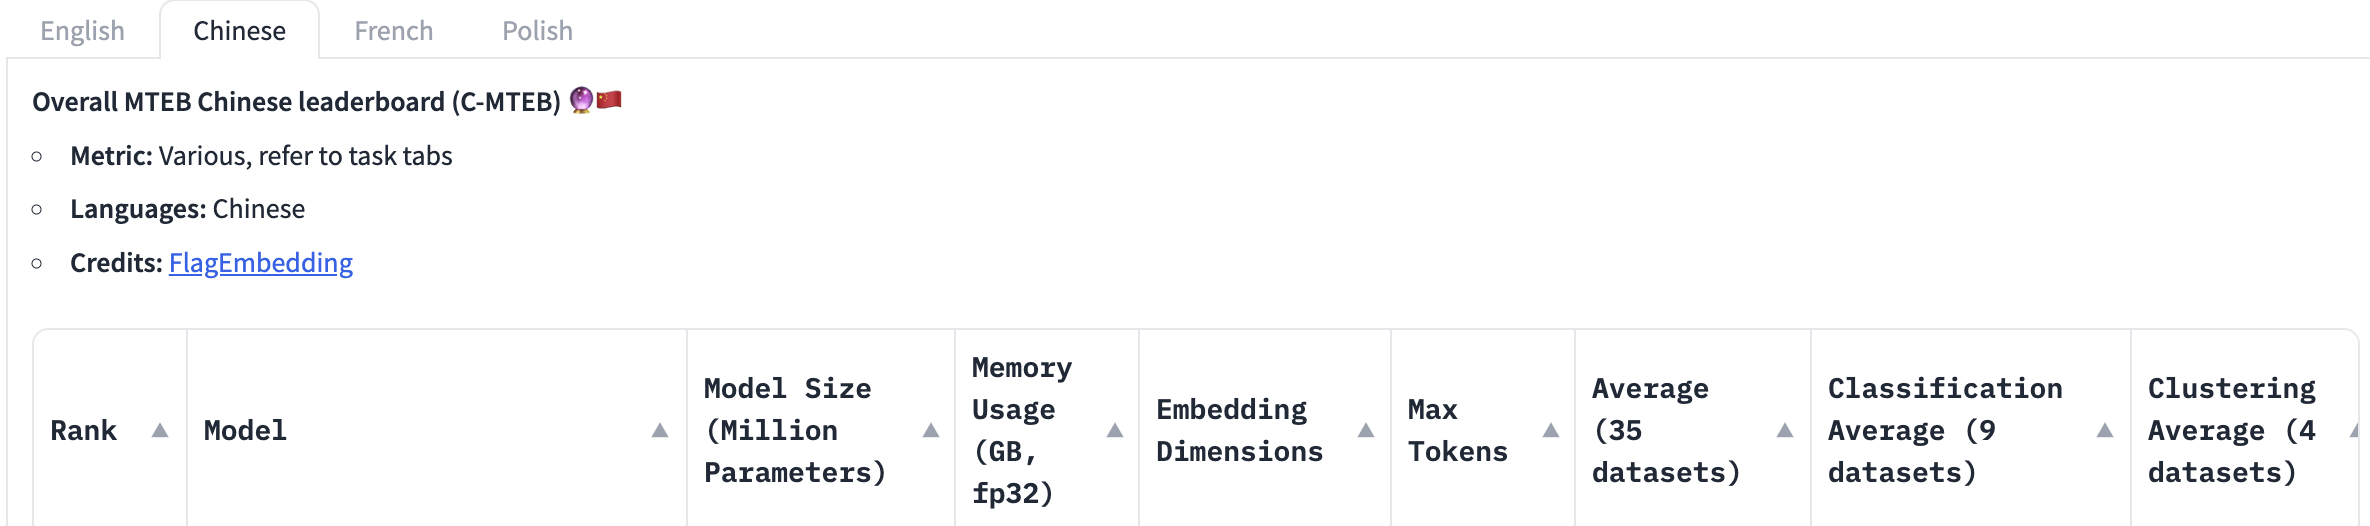2370x526 pixels.
Task: Open the FlagEmbedding credits link
Action: pyautogui.click(x=261, y=263)
